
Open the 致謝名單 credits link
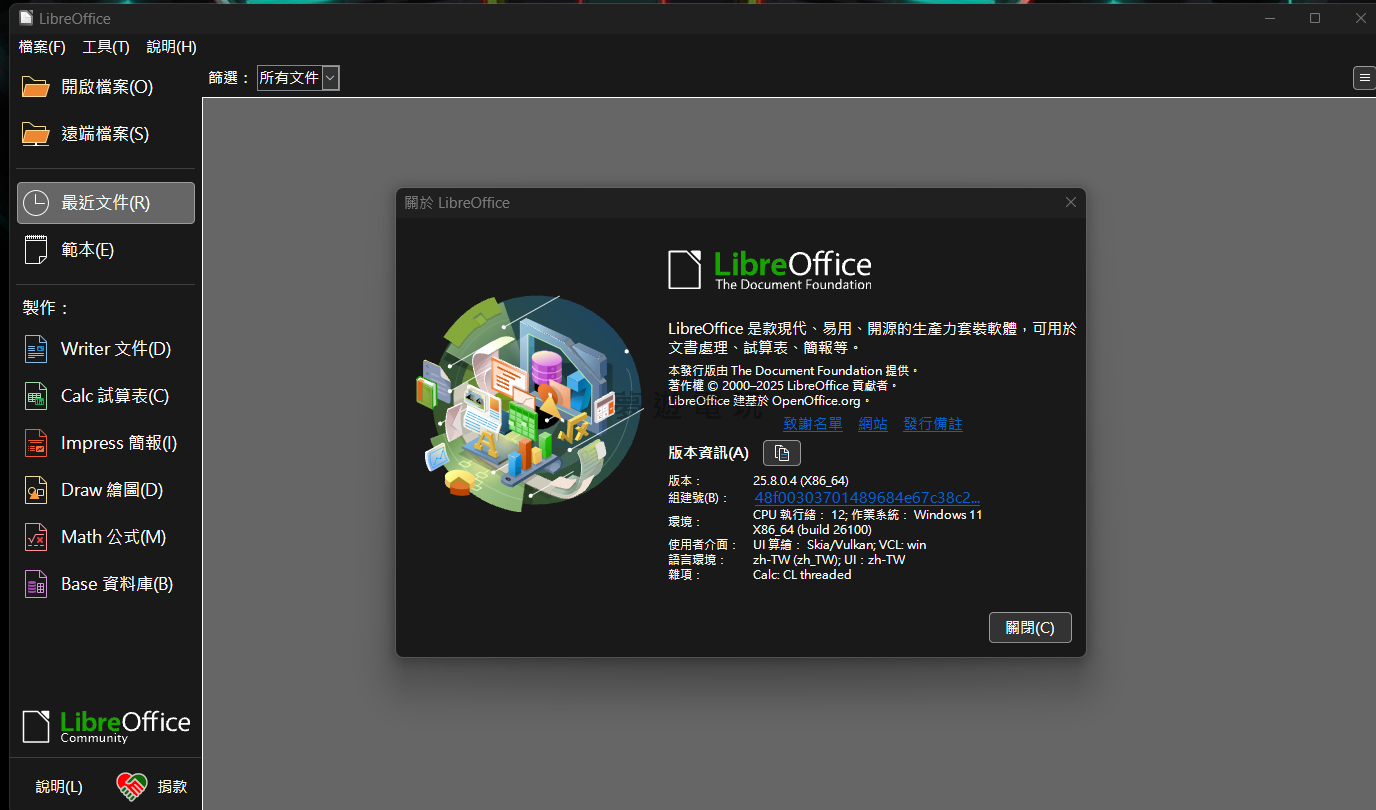[813, 424]
